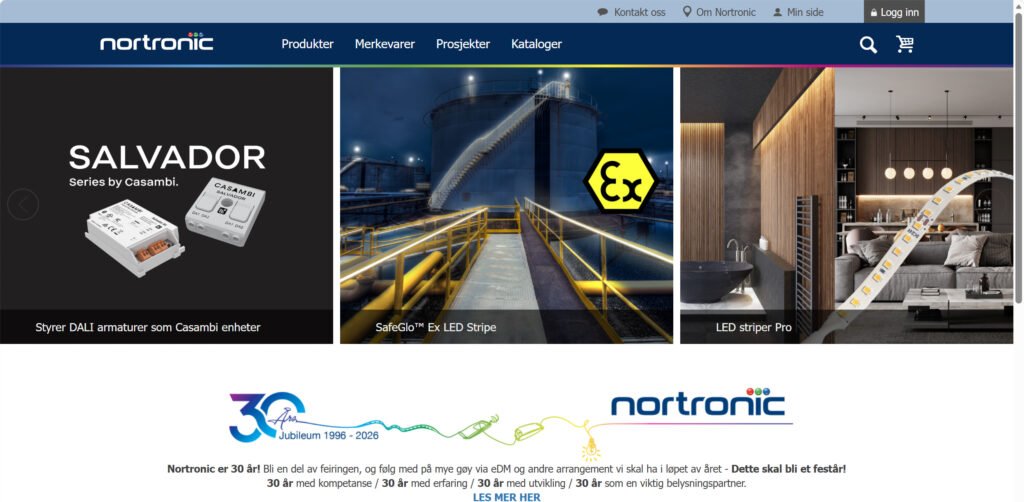Image resolution: width=1024 pixels, height=502 pixels.
Task: Open the Produkter menu
Action: (308, 44)
